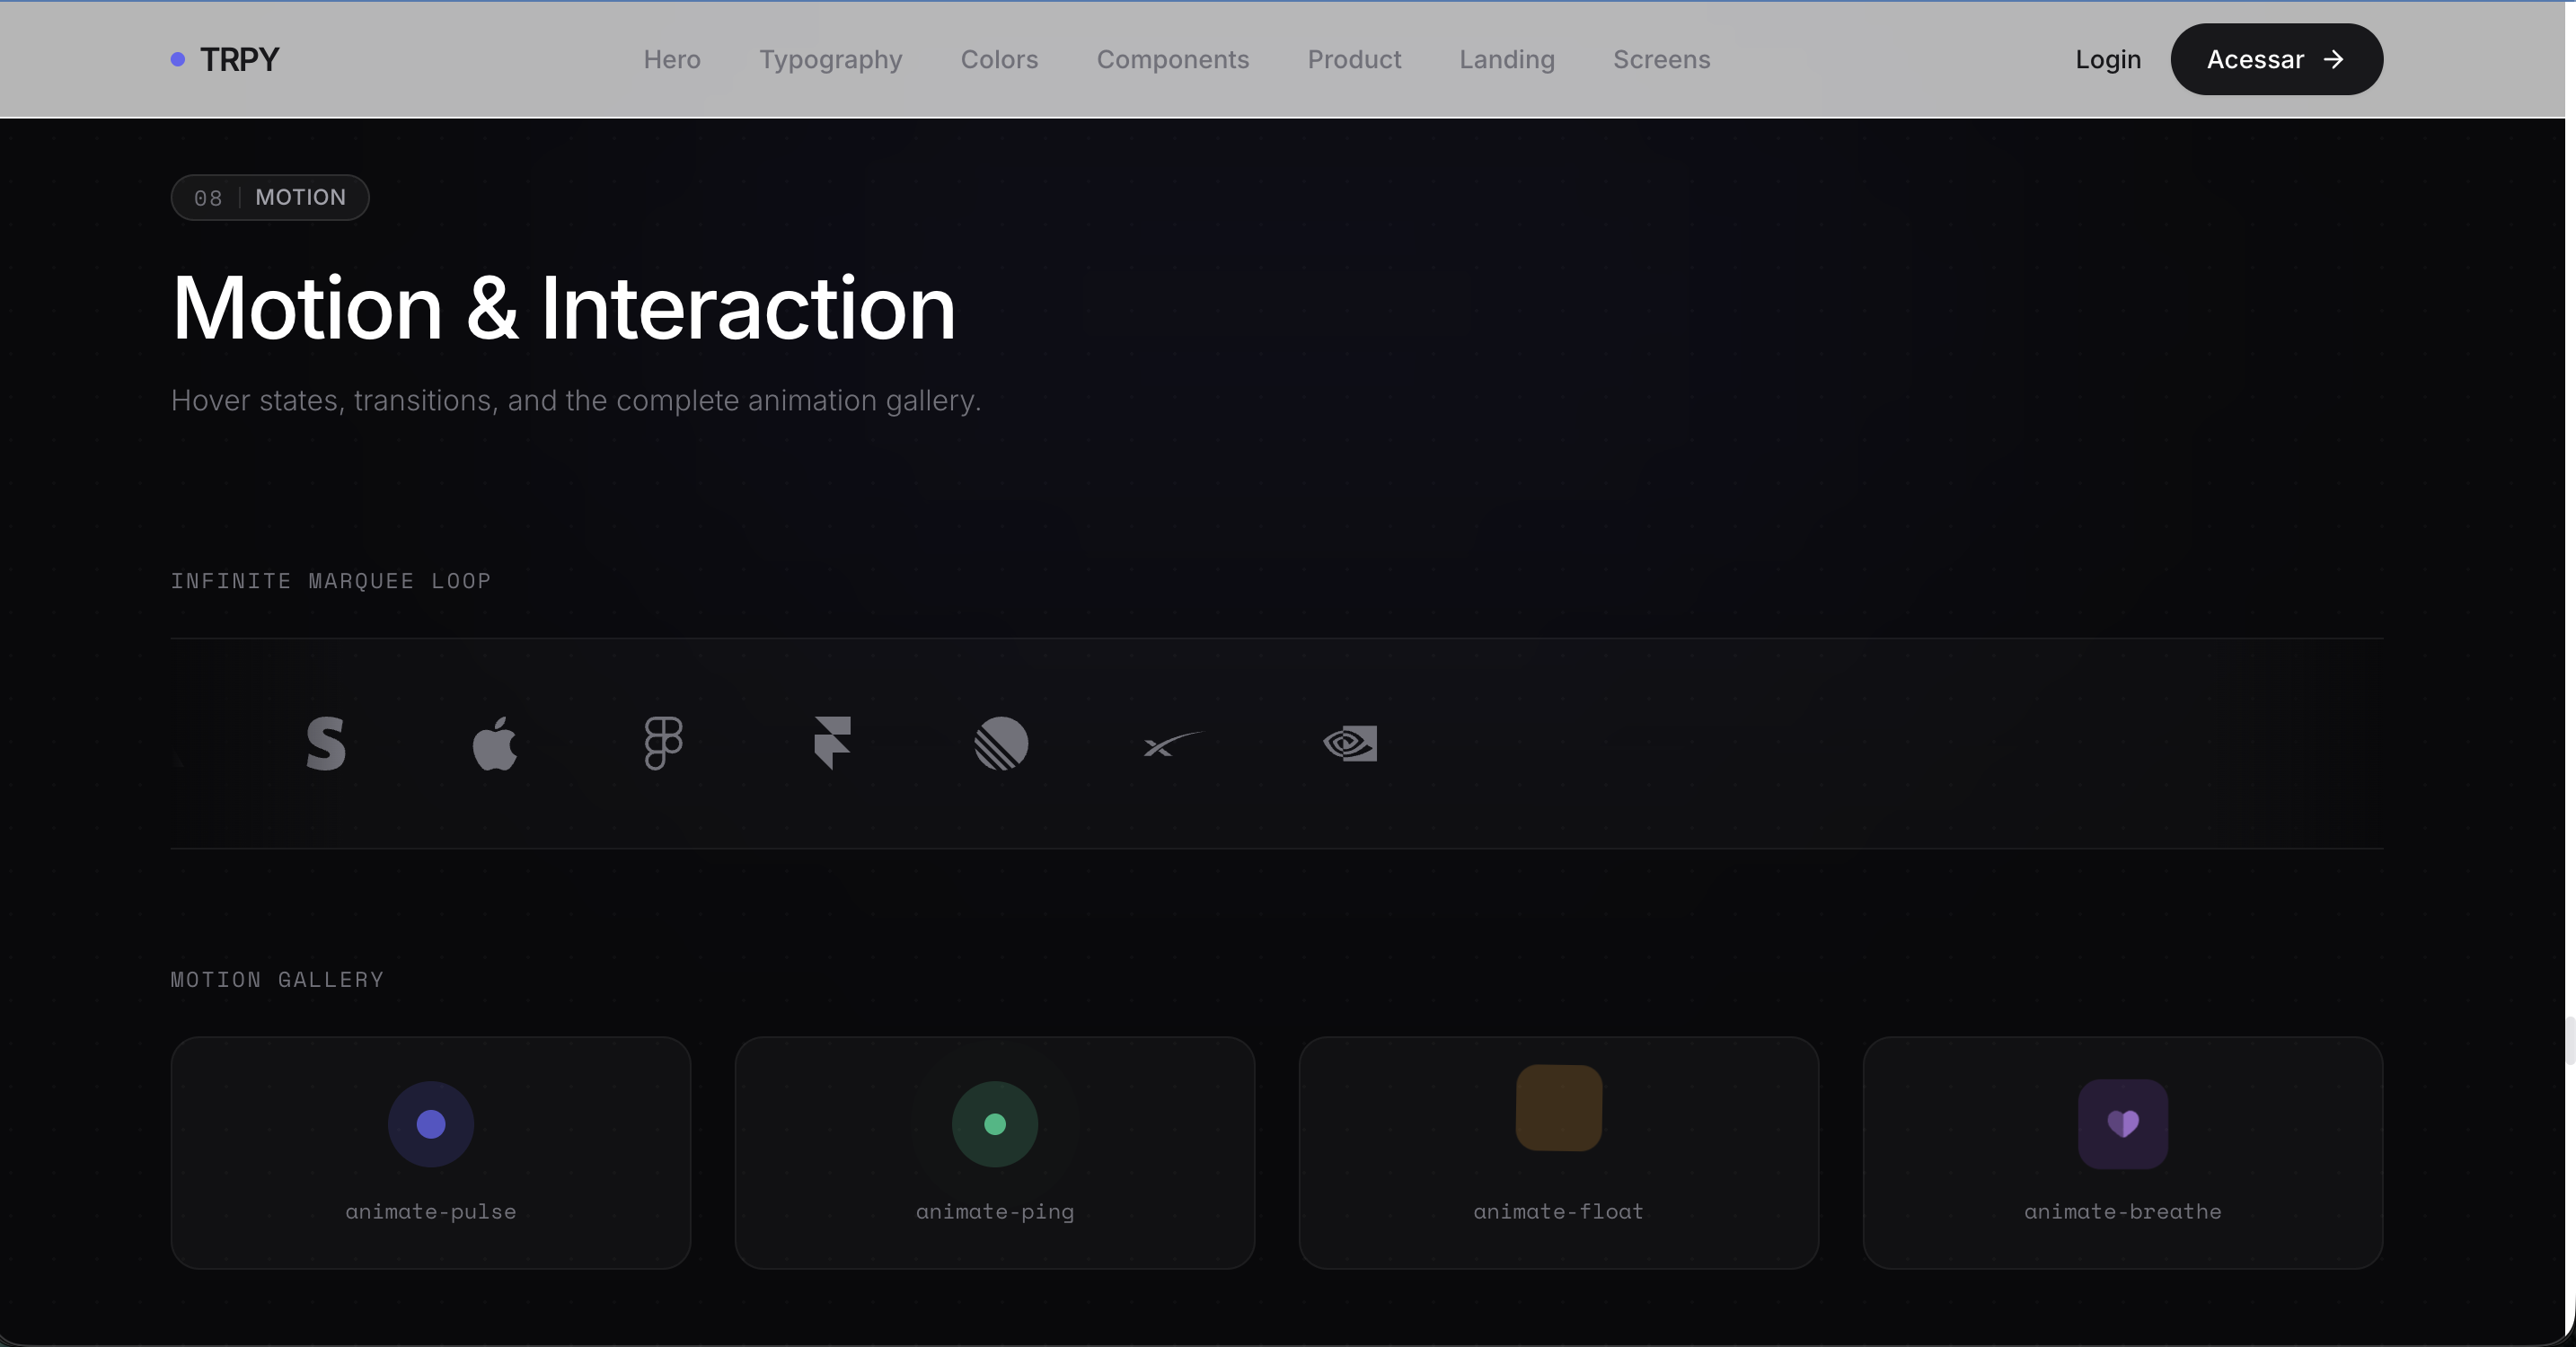Go to the Hero section
Viewport: 2576px width, 1347px height.
pos(672,60)
